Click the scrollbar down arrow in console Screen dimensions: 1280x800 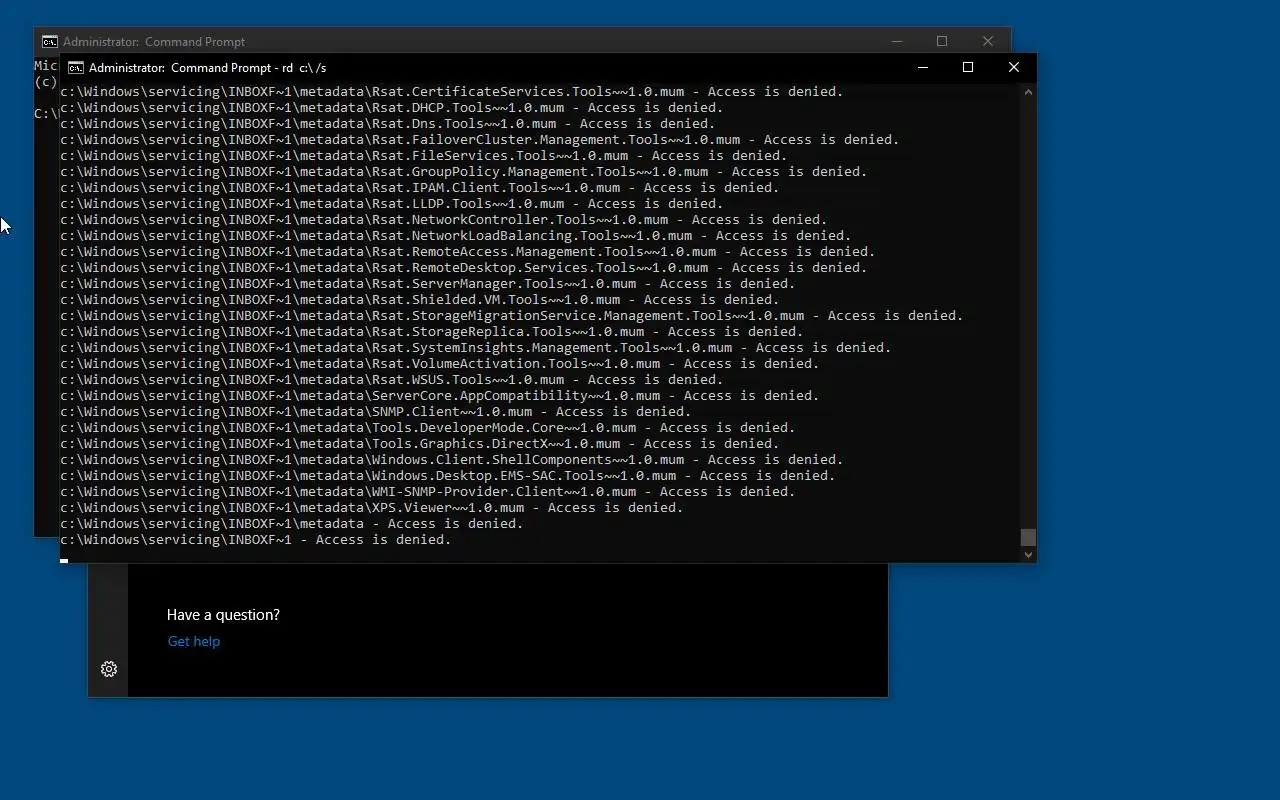click(1028, 554)
